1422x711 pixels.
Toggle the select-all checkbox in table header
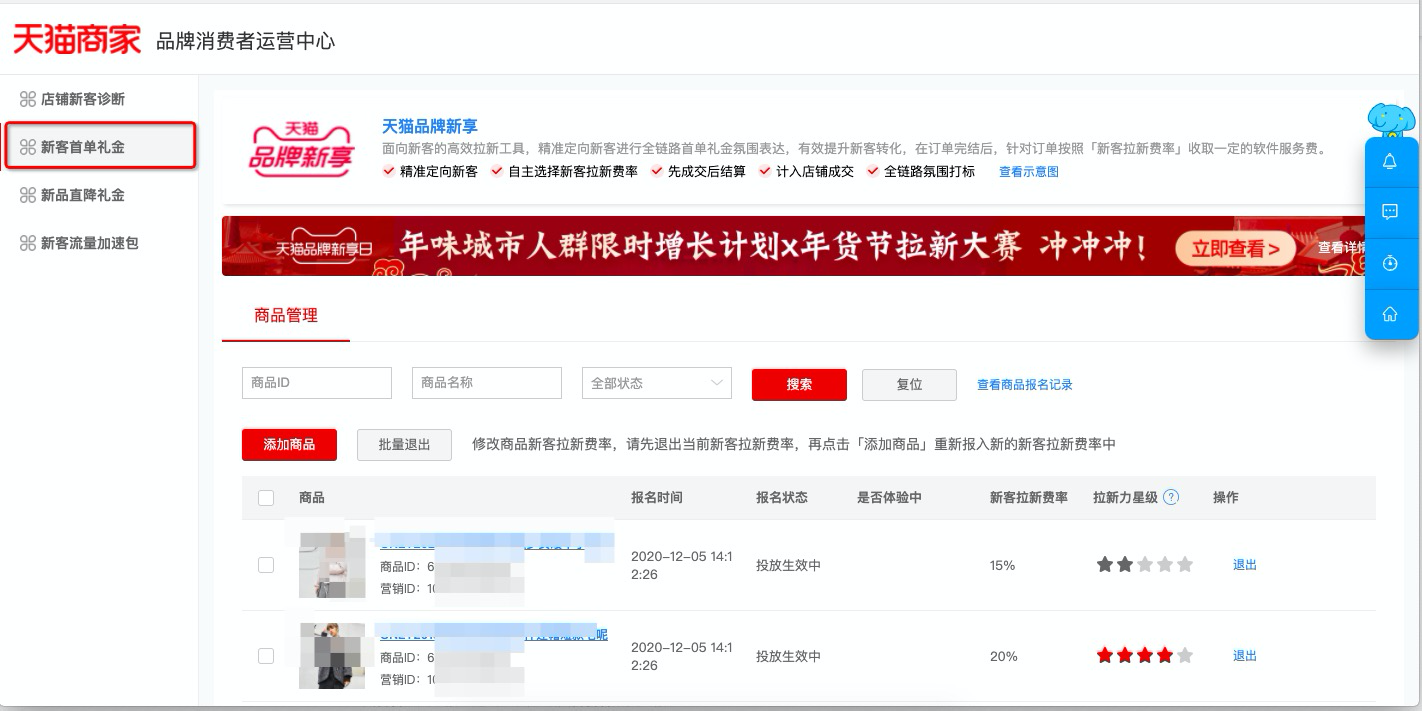point(266,498)
